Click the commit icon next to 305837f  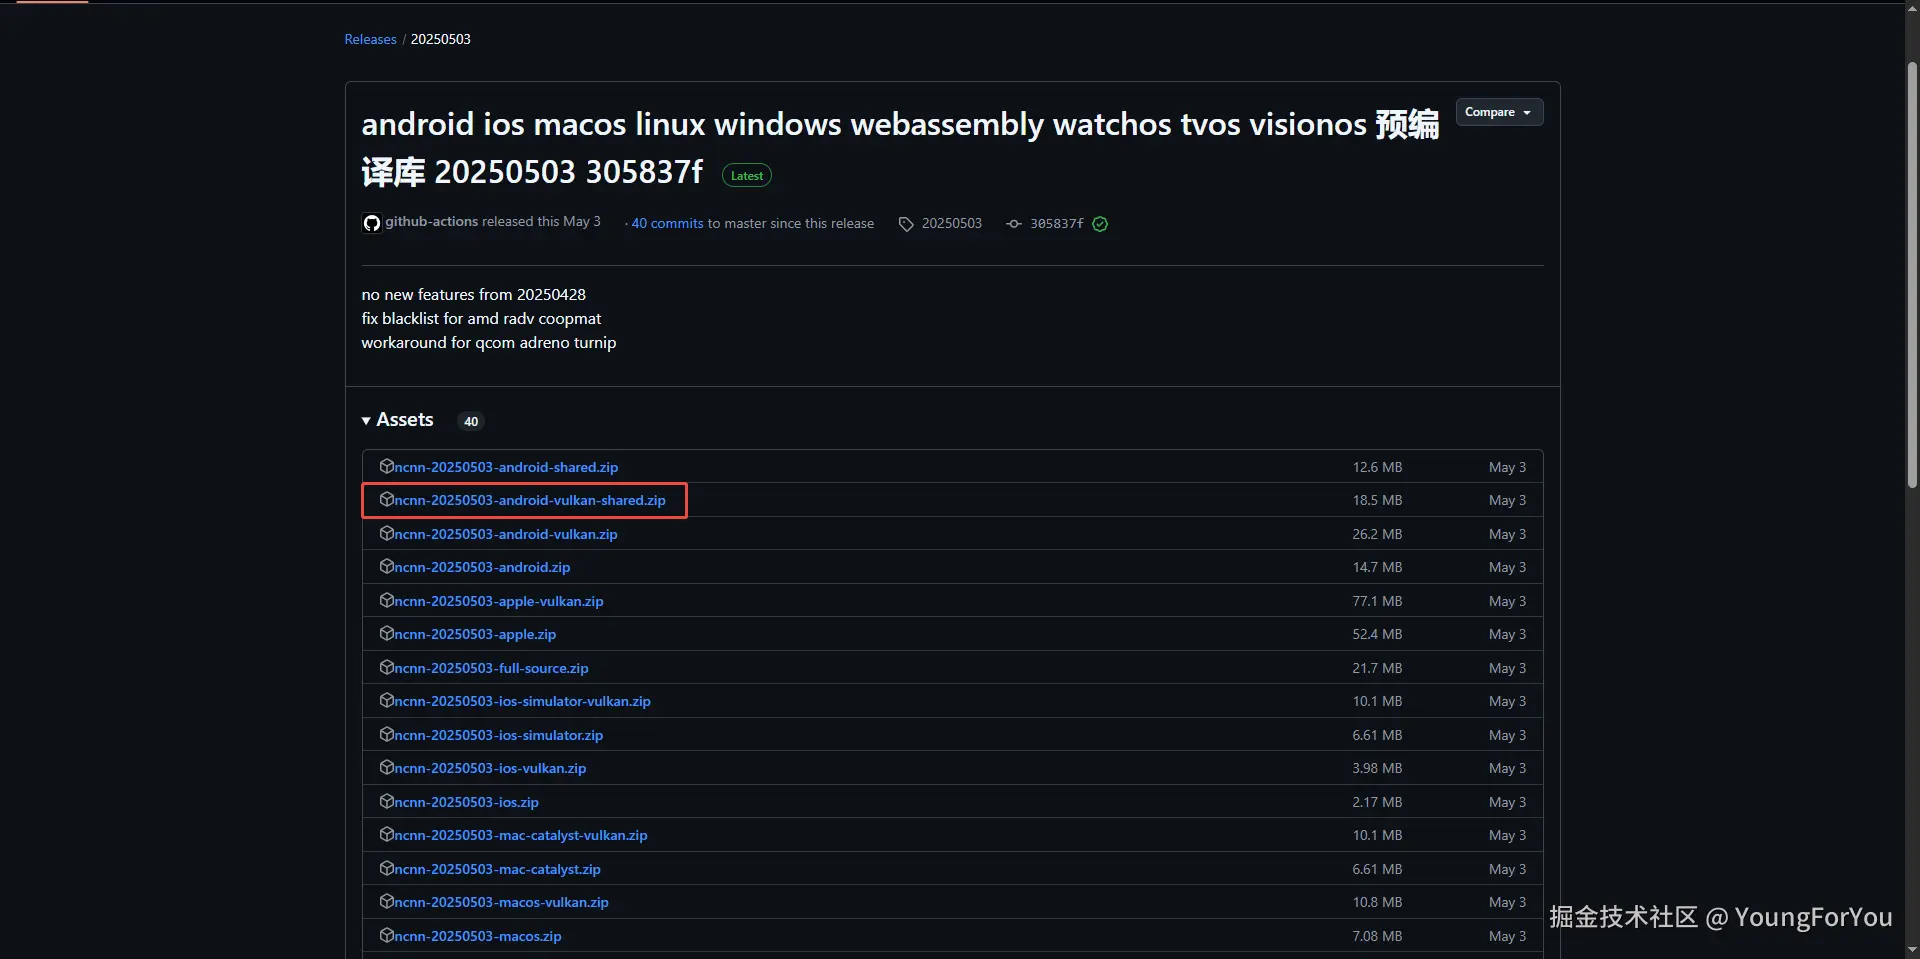coord(1014,224)
